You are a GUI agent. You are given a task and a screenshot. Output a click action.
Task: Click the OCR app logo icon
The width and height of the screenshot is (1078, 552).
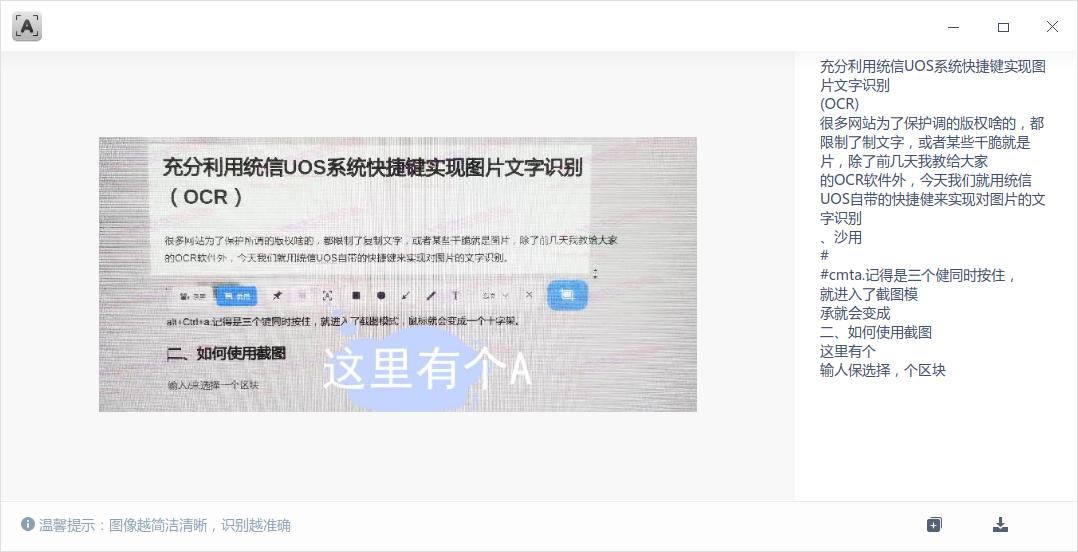point(27,27)
